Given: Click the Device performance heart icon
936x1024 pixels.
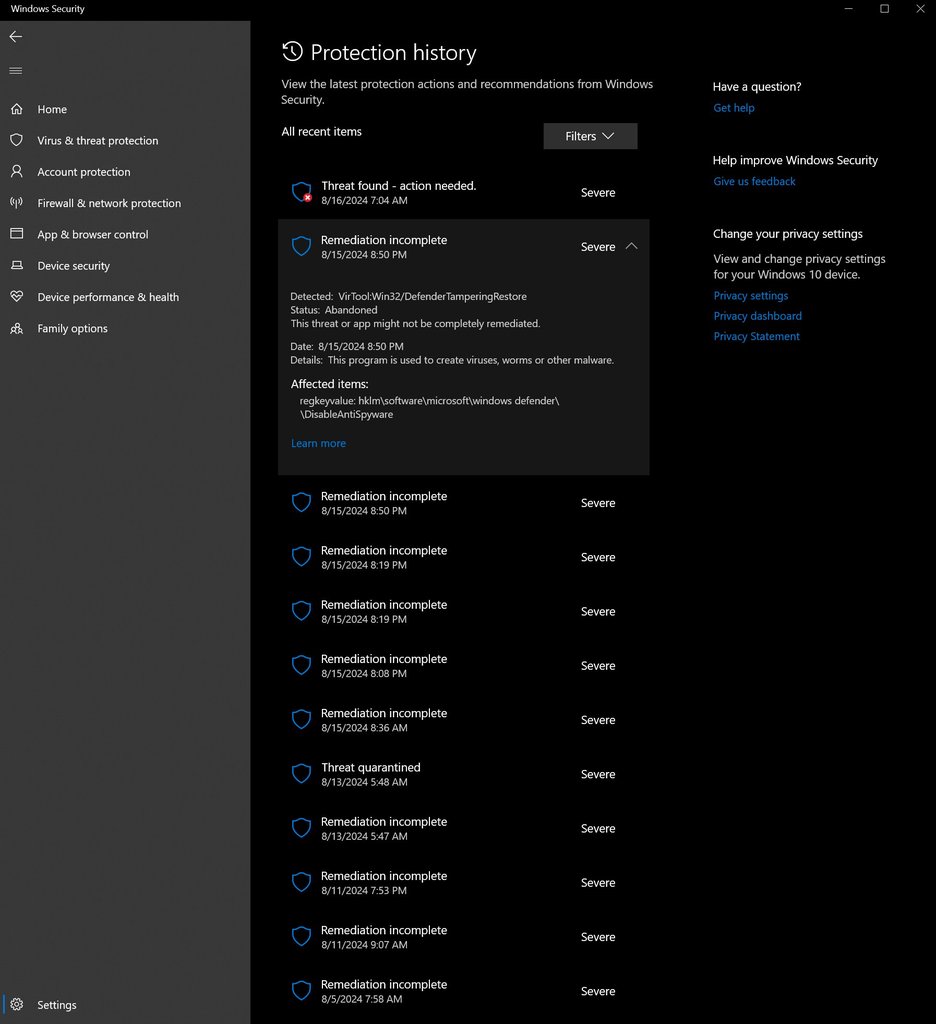Looking at the screenshot, I should (16, 296).
